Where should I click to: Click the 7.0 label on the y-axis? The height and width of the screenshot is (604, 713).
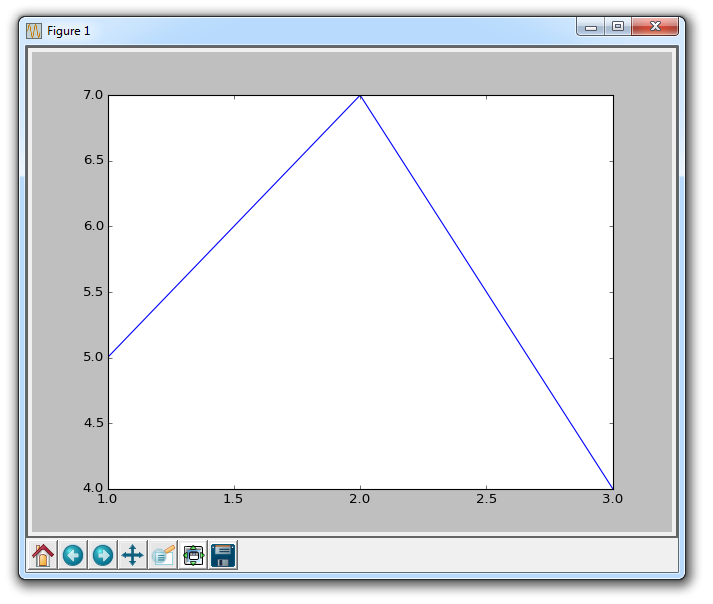(91, 95)
